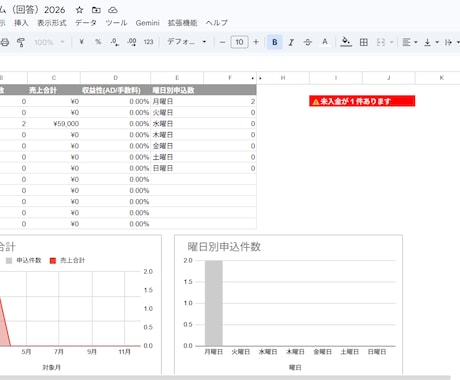
Task: Open the font family dropdown
Action: 187,42
